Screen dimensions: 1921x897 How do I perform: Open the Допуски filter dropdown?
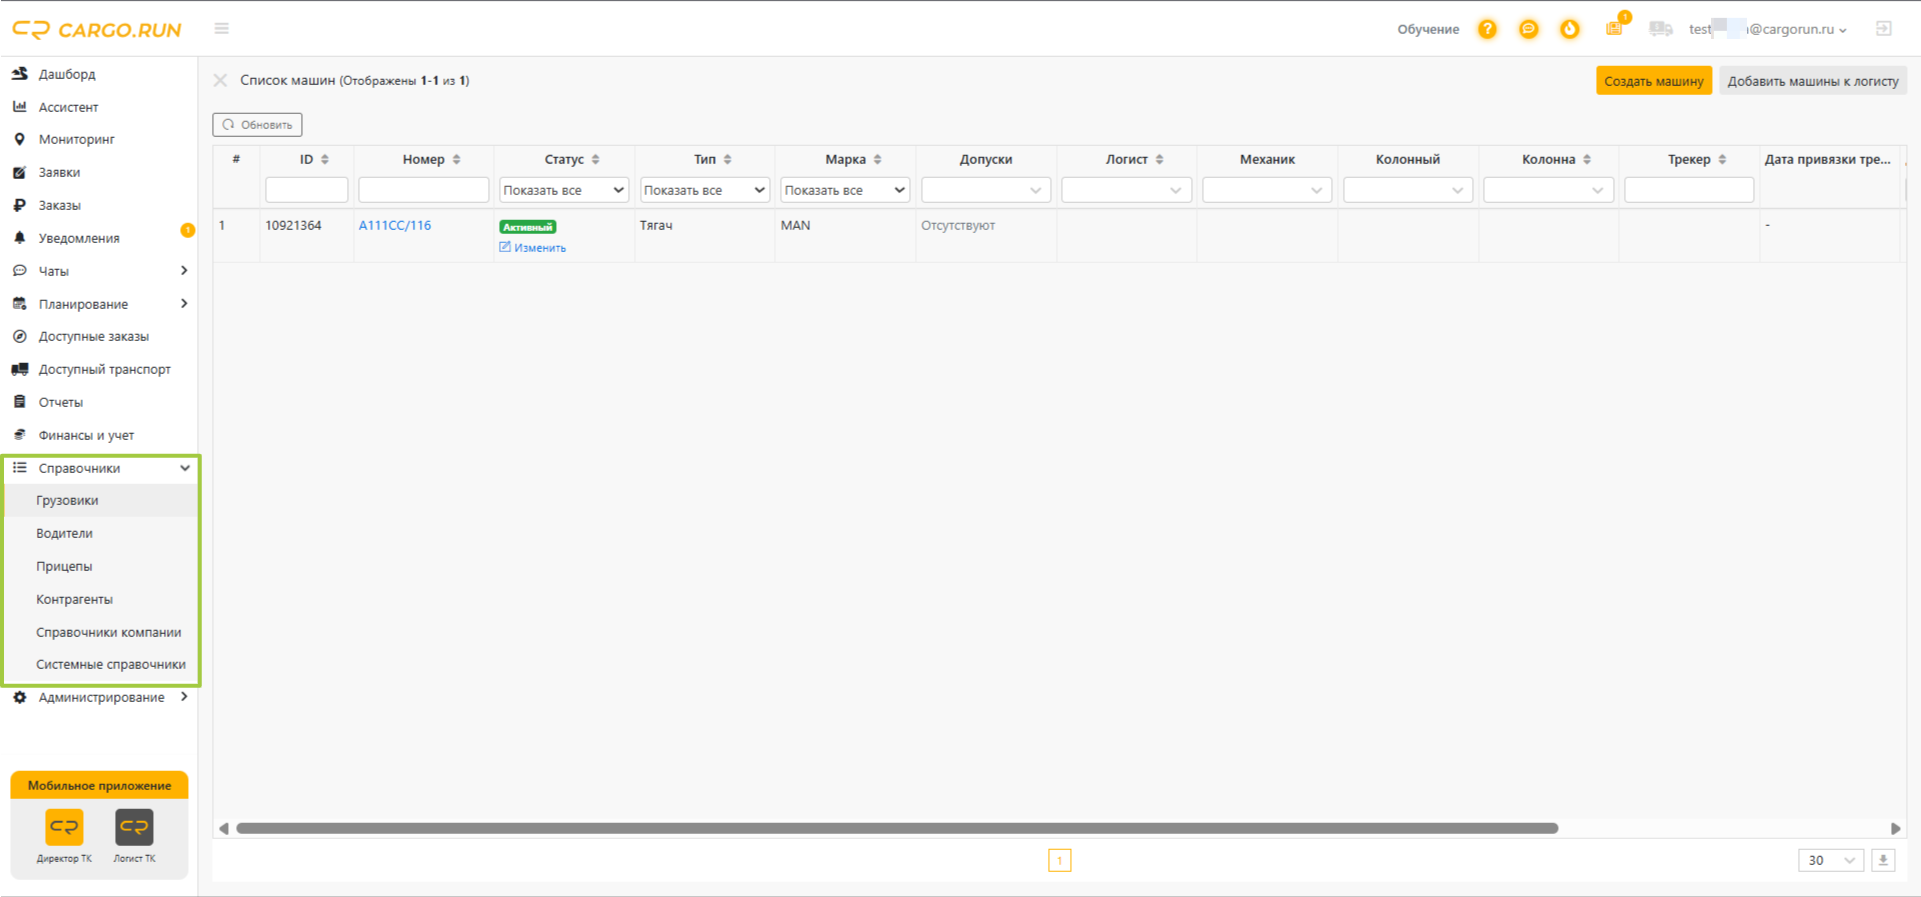coord(986,190)
